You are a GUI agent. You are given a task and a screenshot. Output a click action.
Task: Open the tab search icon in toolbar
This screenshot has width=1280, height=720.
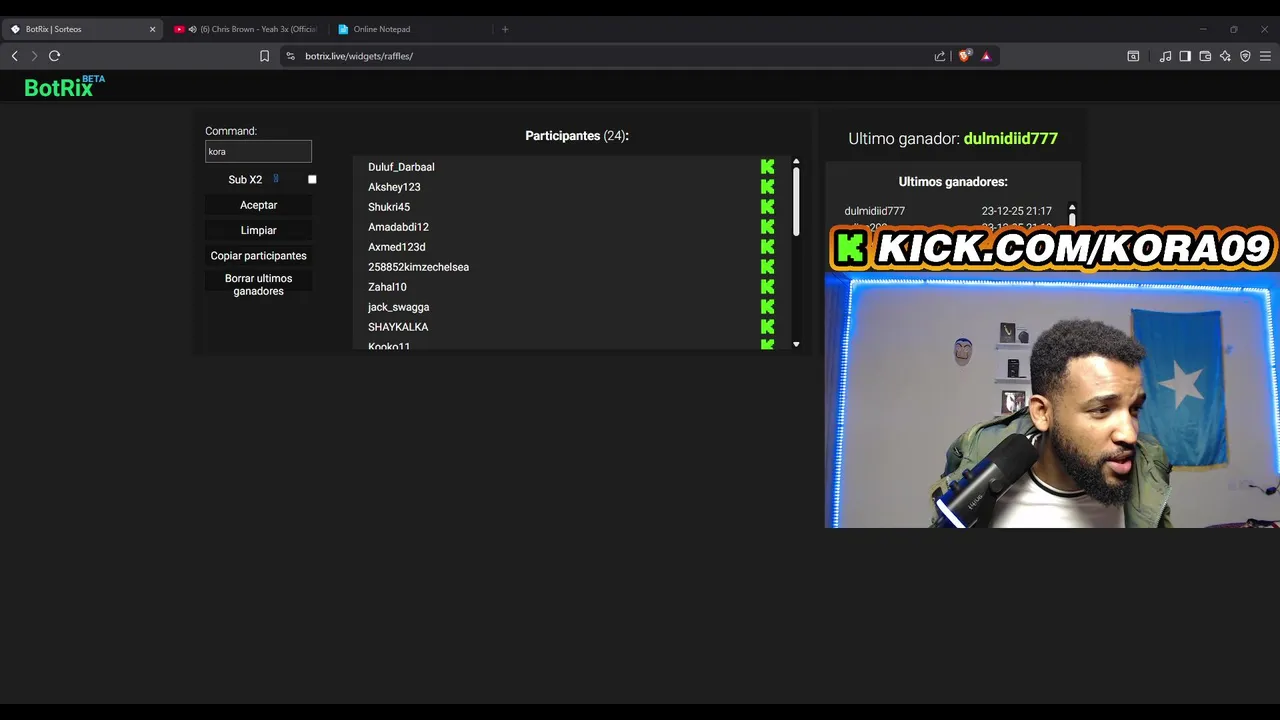pos(1133,56)
